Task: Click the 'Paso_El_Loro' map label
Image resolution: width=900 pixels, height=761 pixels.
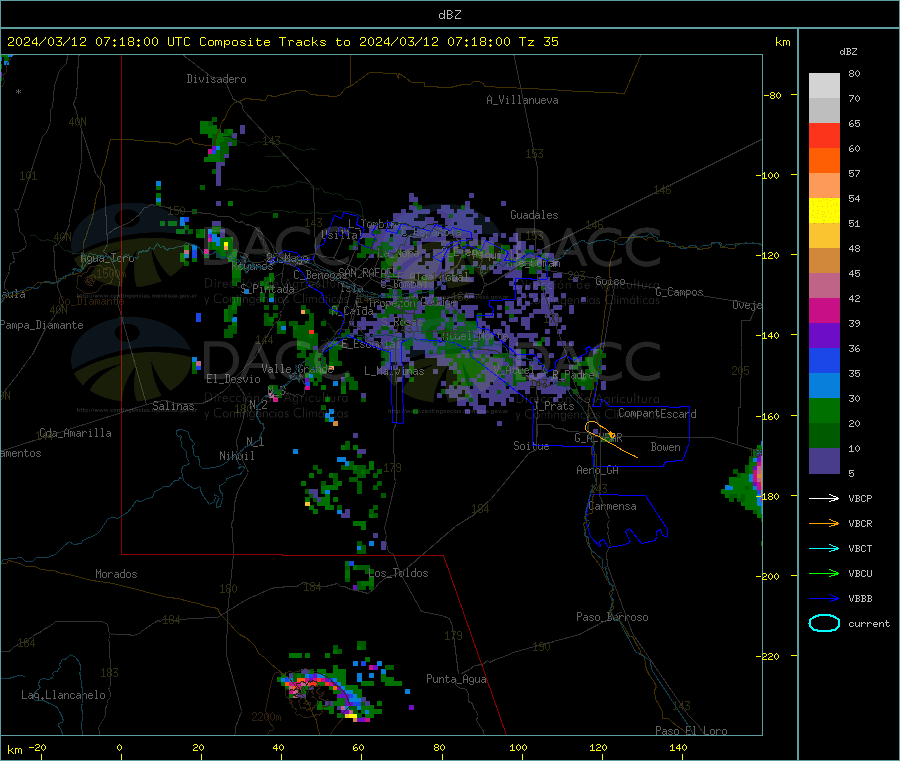Action: click(691, 731)
